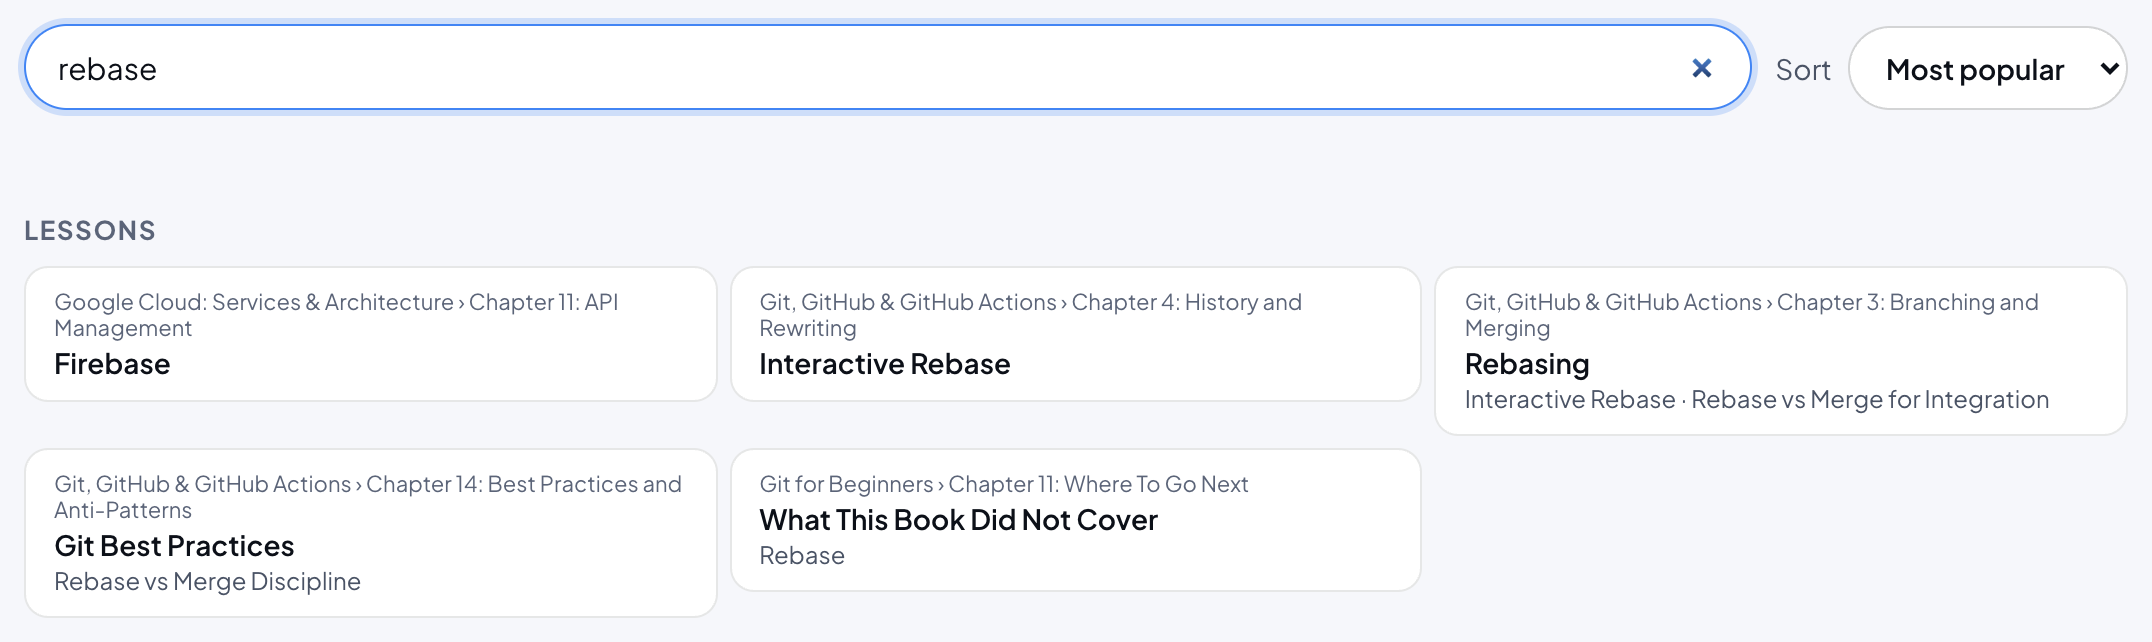Click the Chapter 14: Best Practices and Anti-Patterns breadcrumb
2152x642 pixels.
[x=368, y=497]
